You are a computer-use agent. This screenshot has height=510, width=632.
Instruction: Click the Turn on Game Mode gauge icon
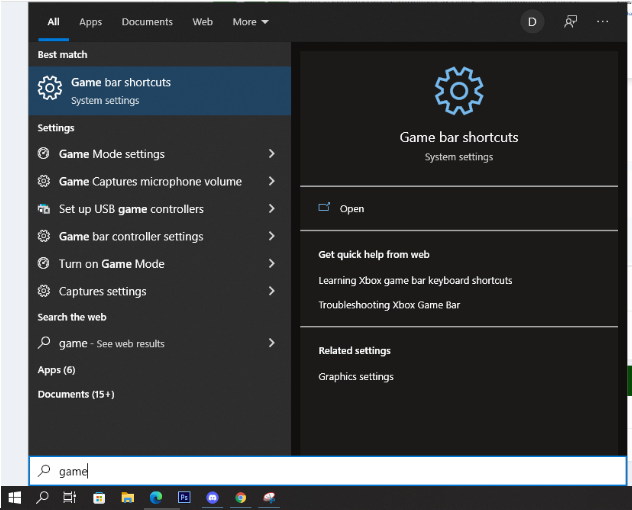[44, 263]
